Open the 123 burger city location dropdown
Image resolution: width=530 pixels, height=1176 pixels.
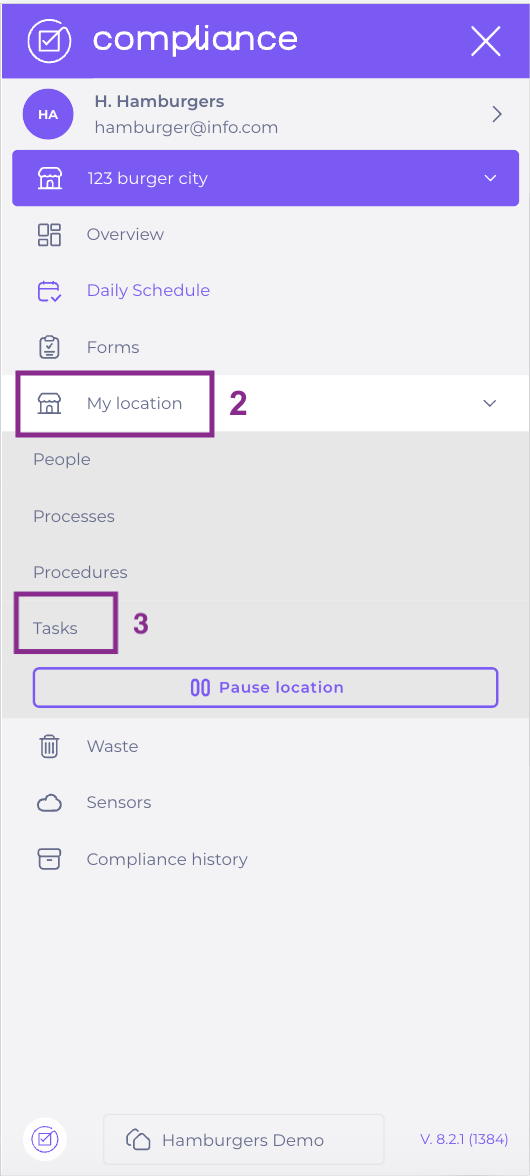coord(265,178)
